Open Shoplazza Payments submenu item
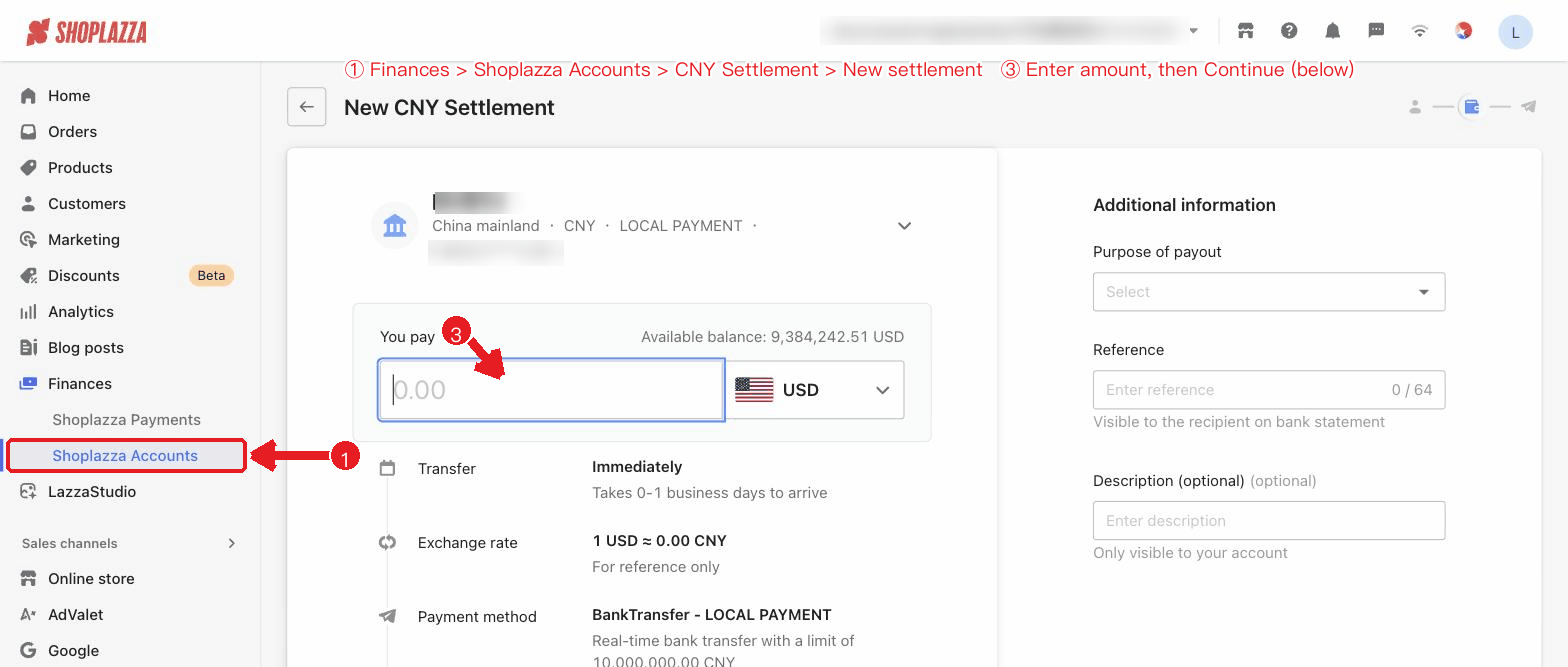The height and width of the screenshot is (667, 1568). 127,420
